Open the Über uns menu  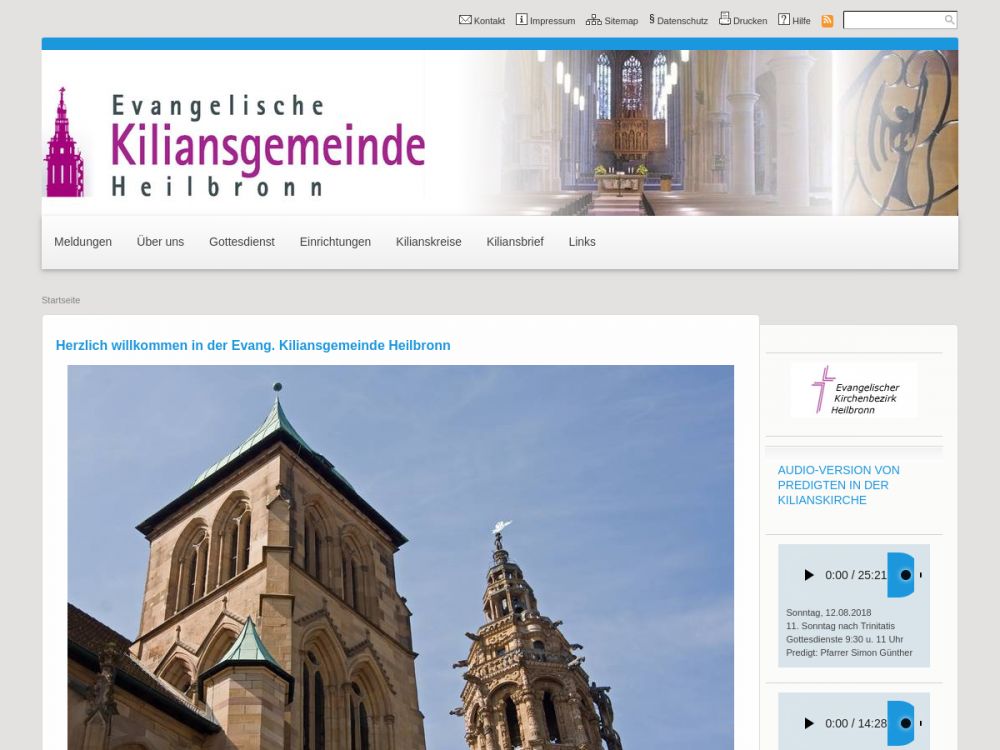click(160, 242)
